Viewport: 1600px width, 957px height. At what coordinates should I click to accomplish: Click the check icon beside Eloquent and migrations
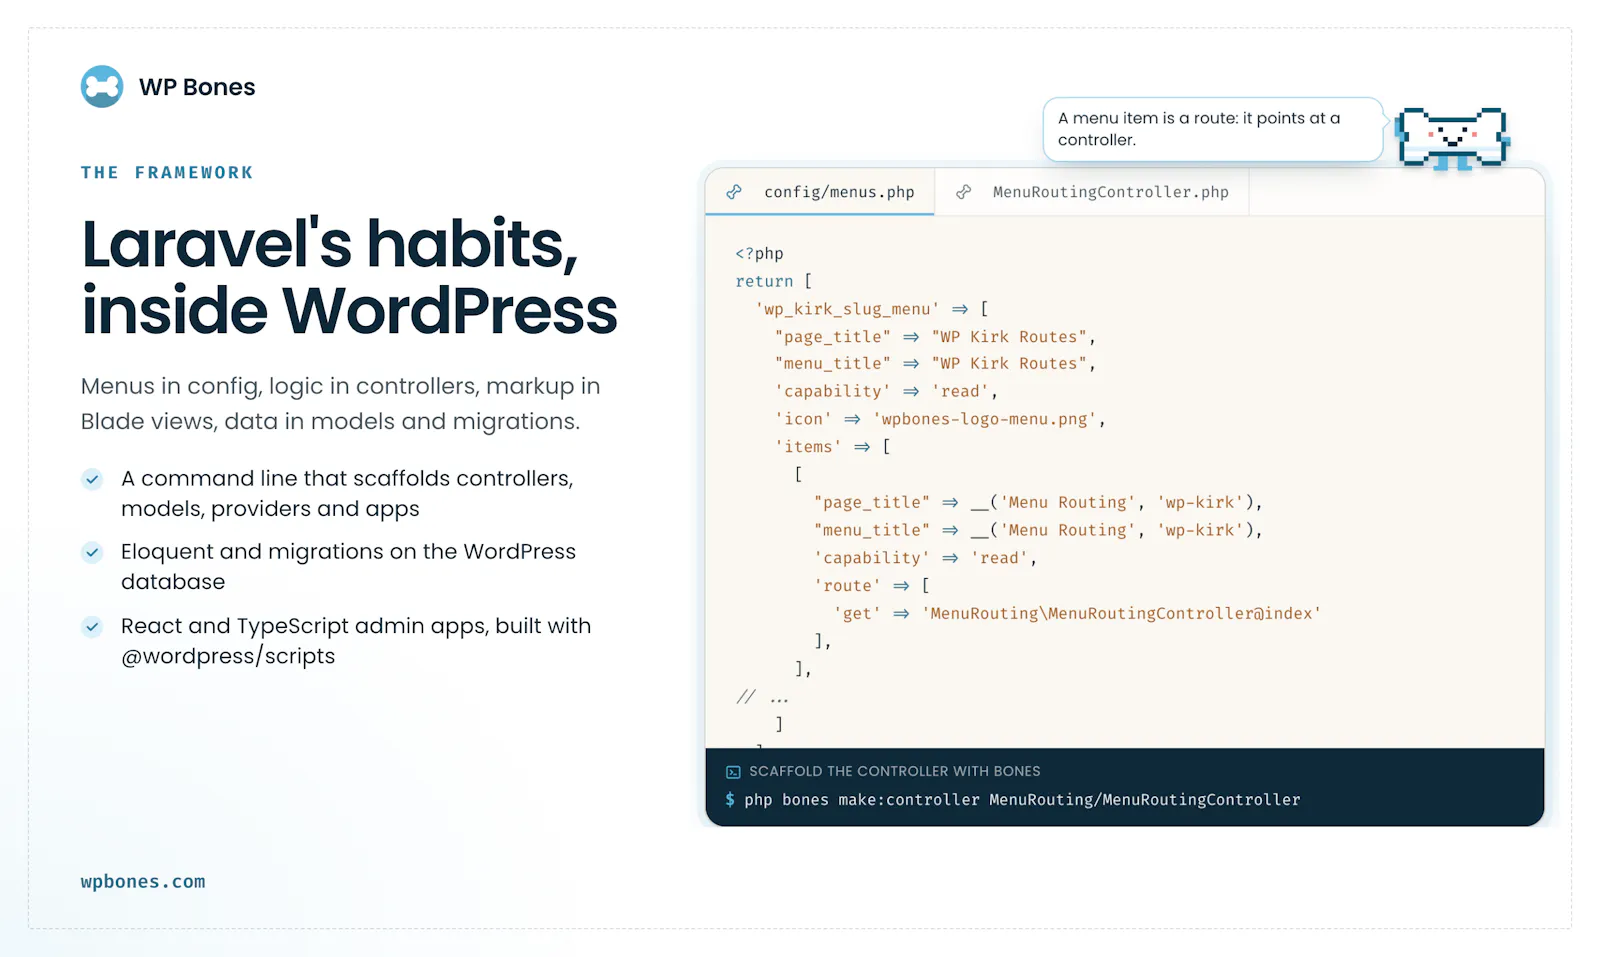pyautogui.click(x=92, y=552)
